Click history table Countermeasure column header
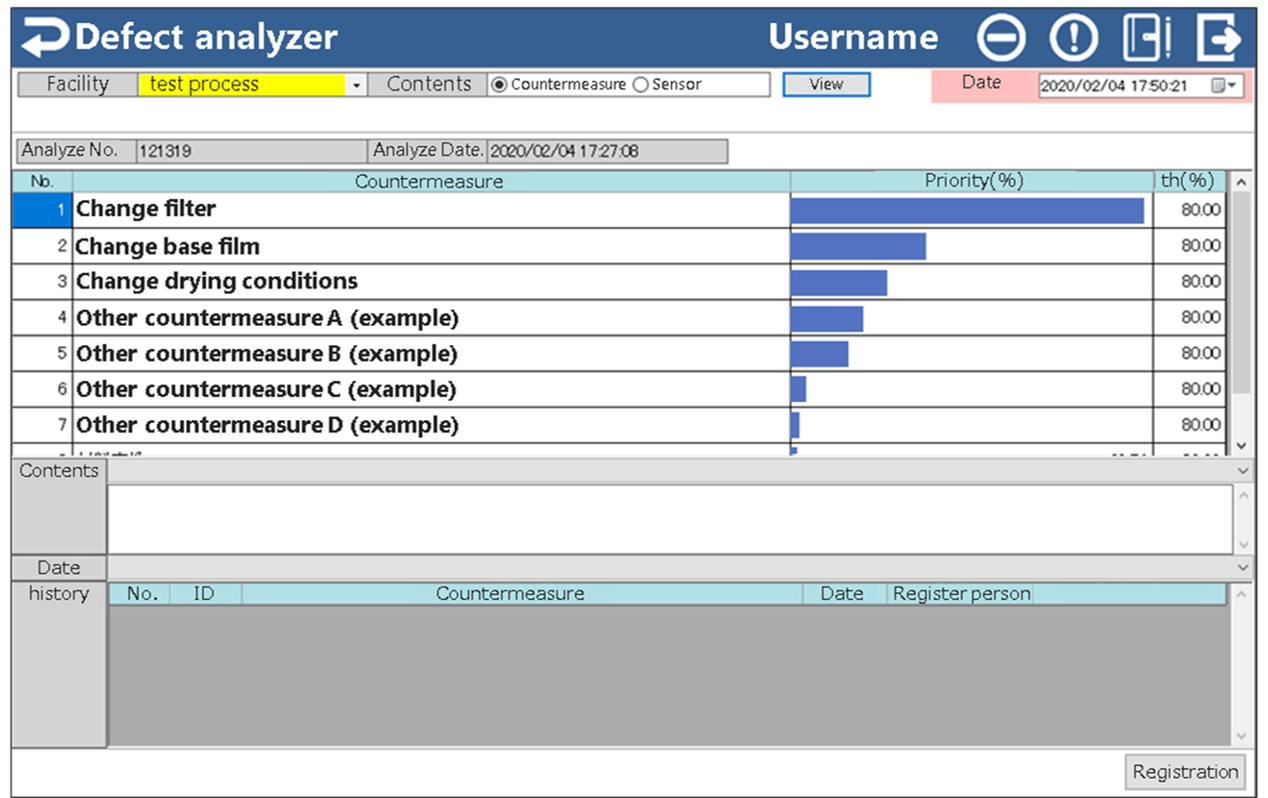Screen dimensions: 1268x798 522,594
